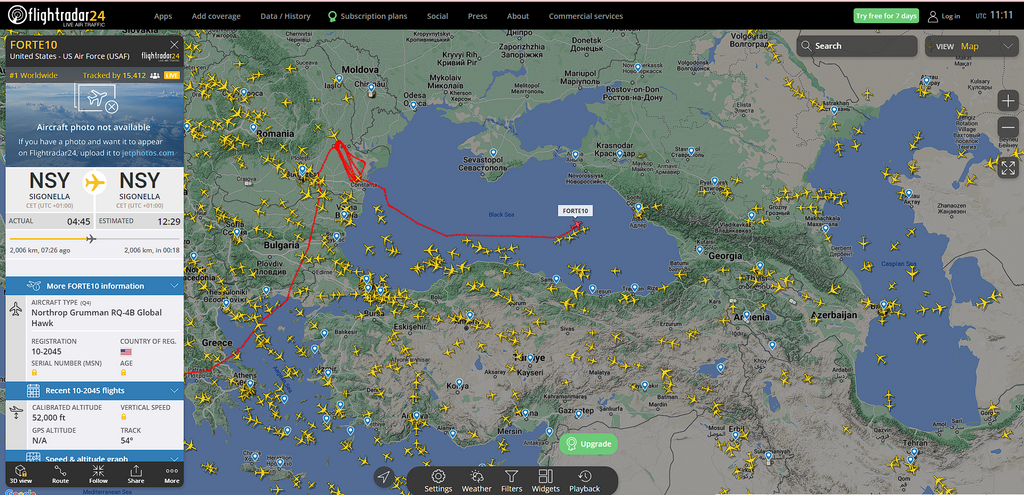Click the Log in button
The height and width of the screenshot is (495, 1024).
tap(944, 16)
